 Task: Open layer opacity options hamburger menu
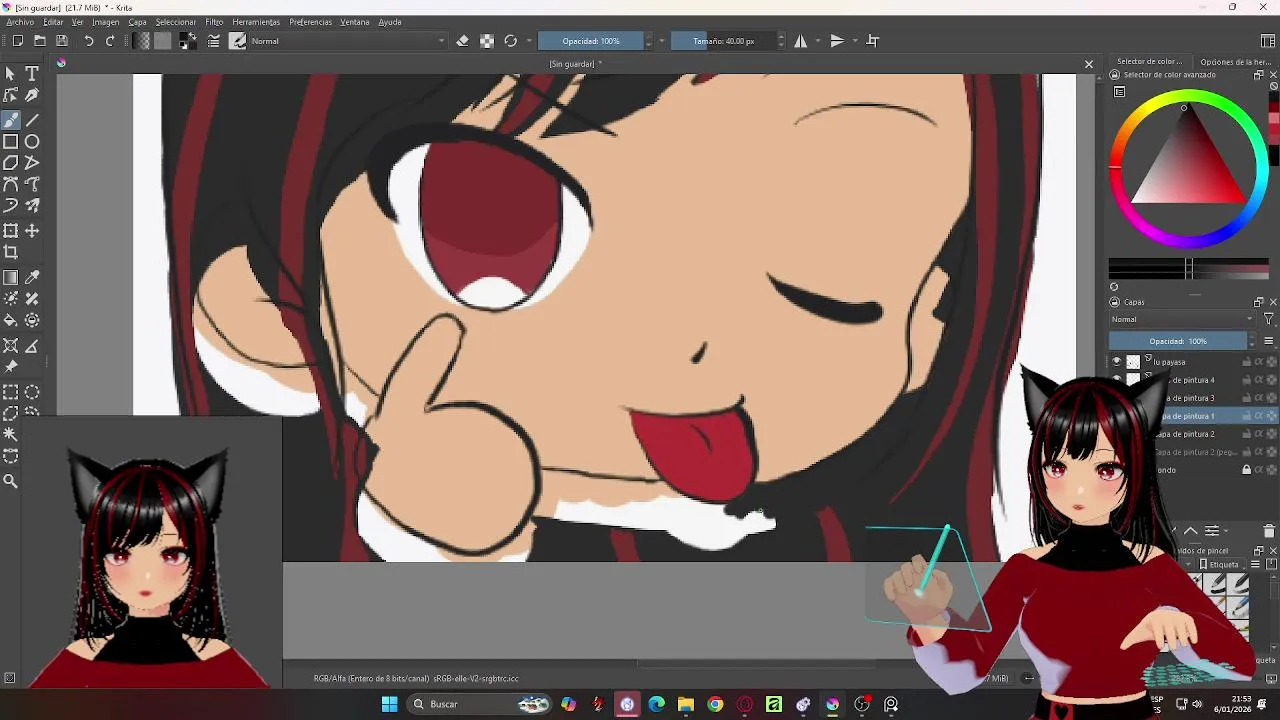point(1269,341)
